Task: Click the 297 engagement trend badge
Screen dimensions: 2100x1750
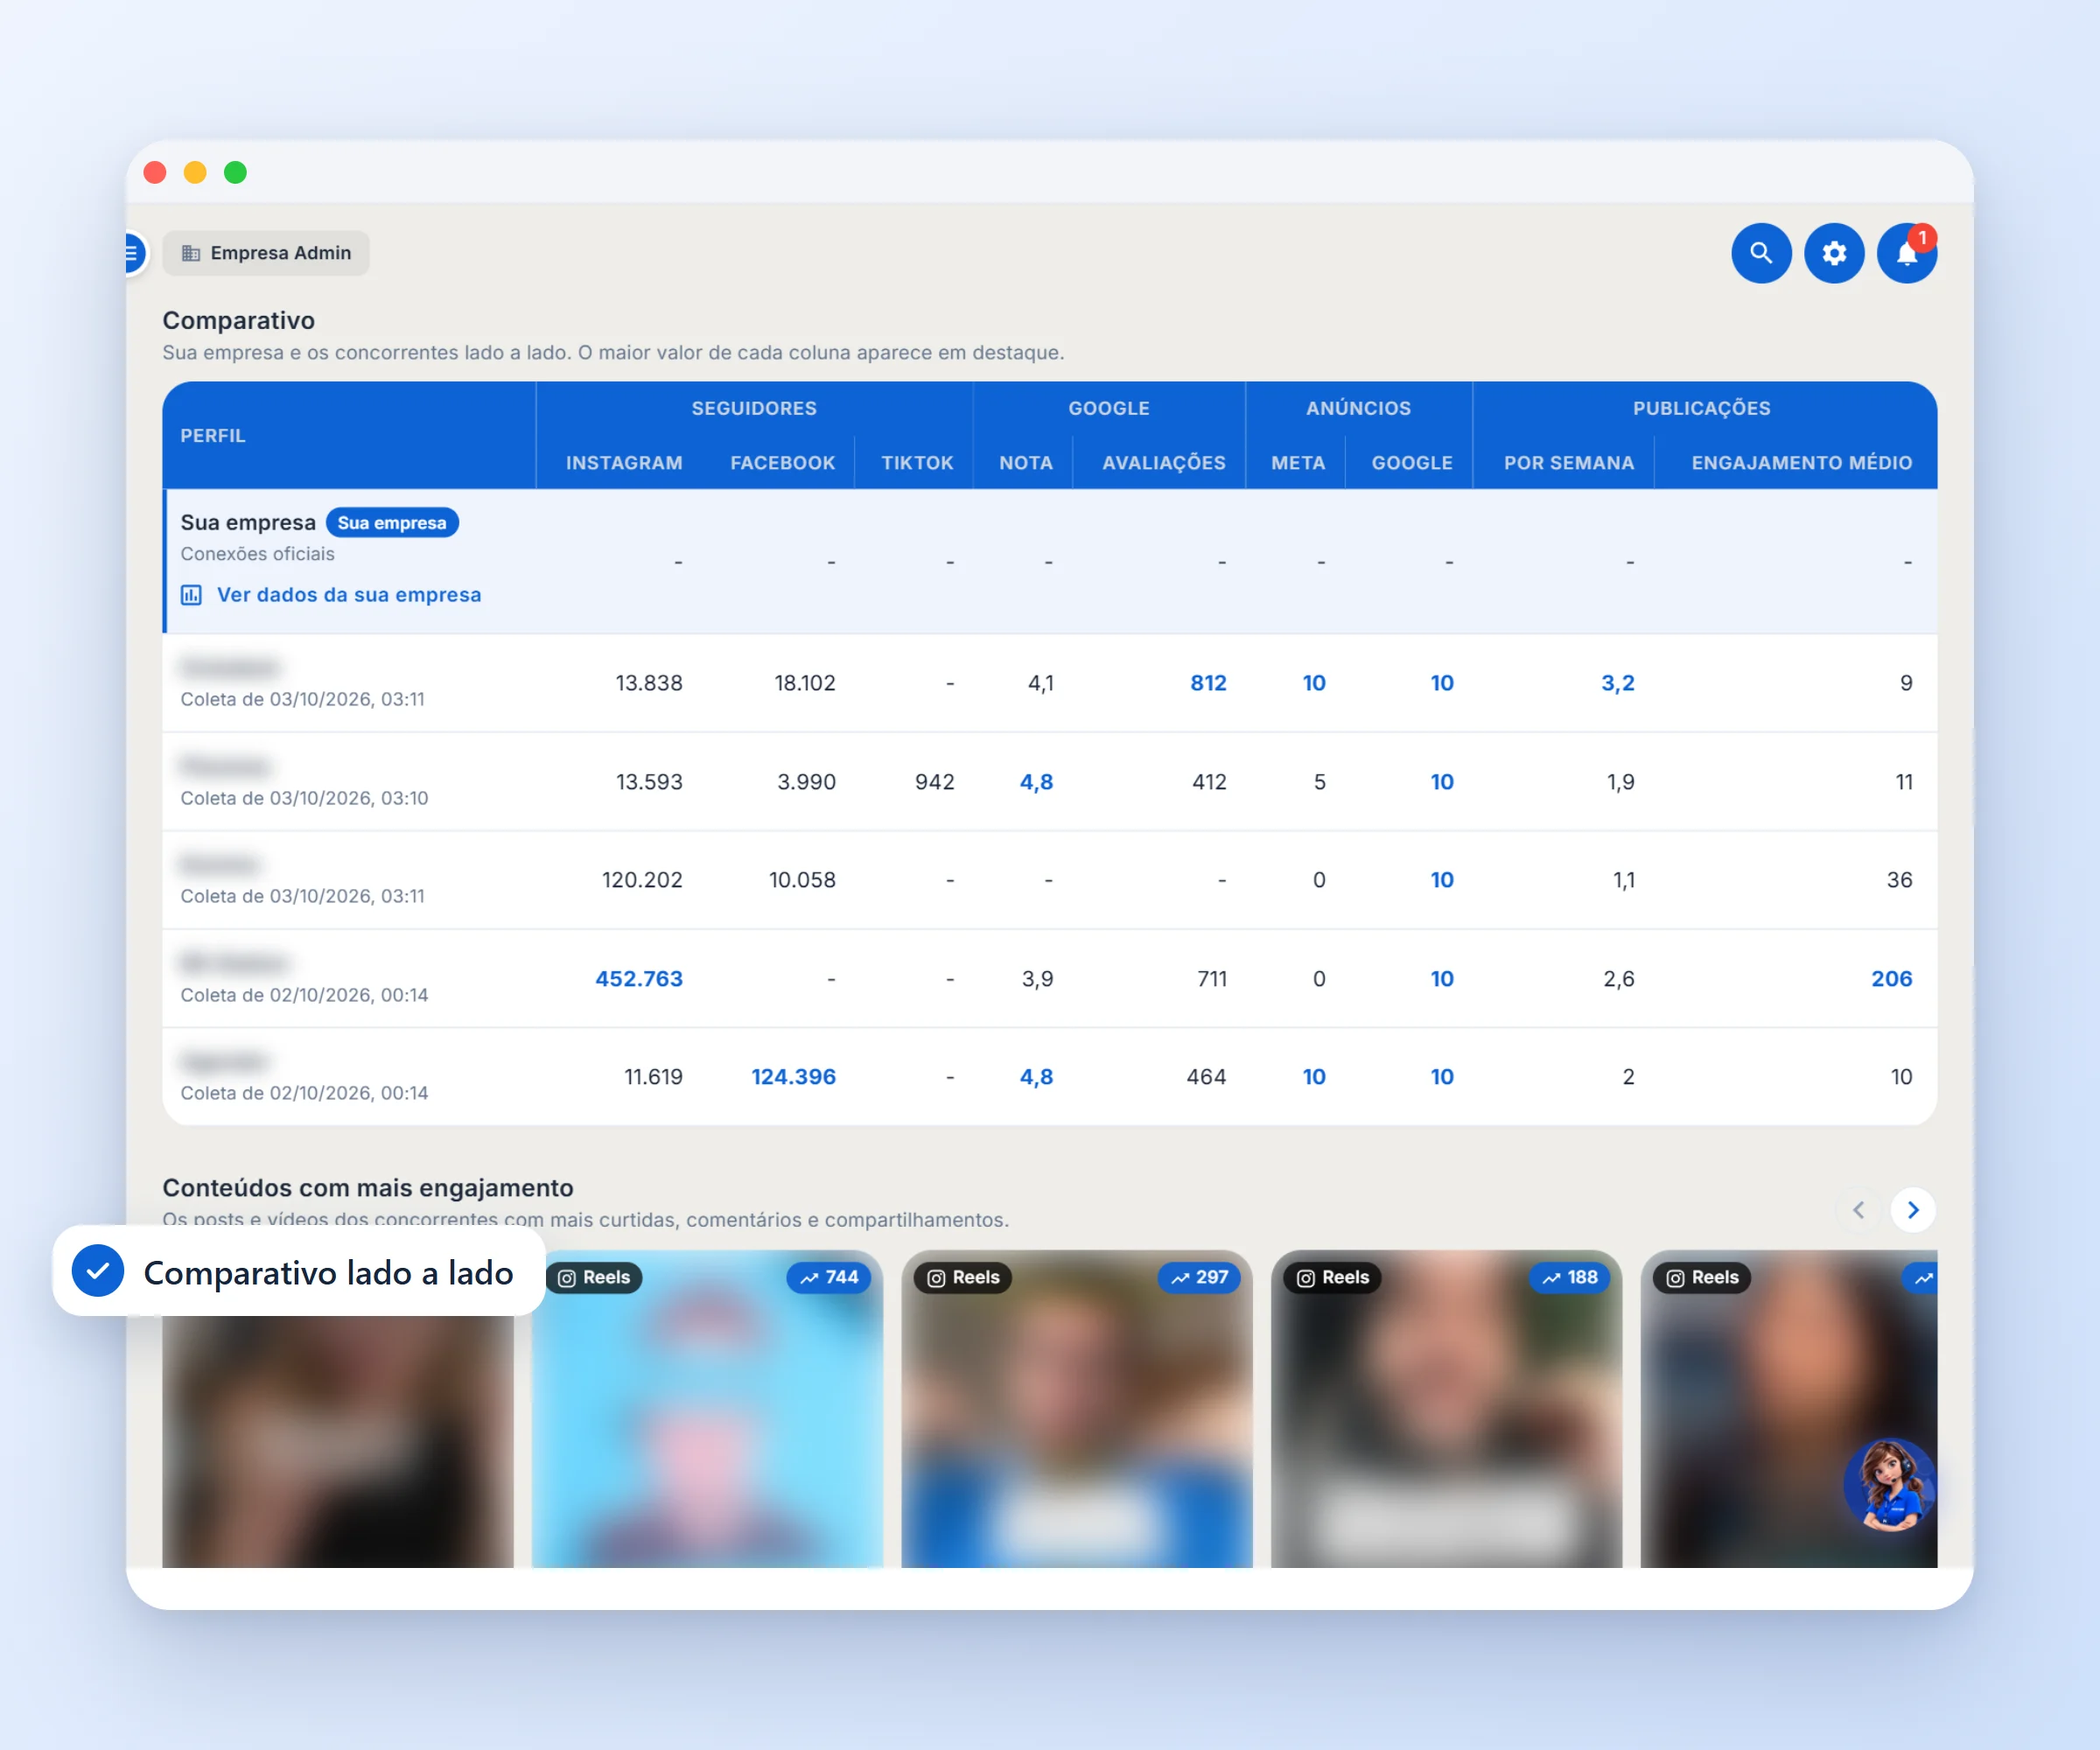Action: point(1199,1277)
